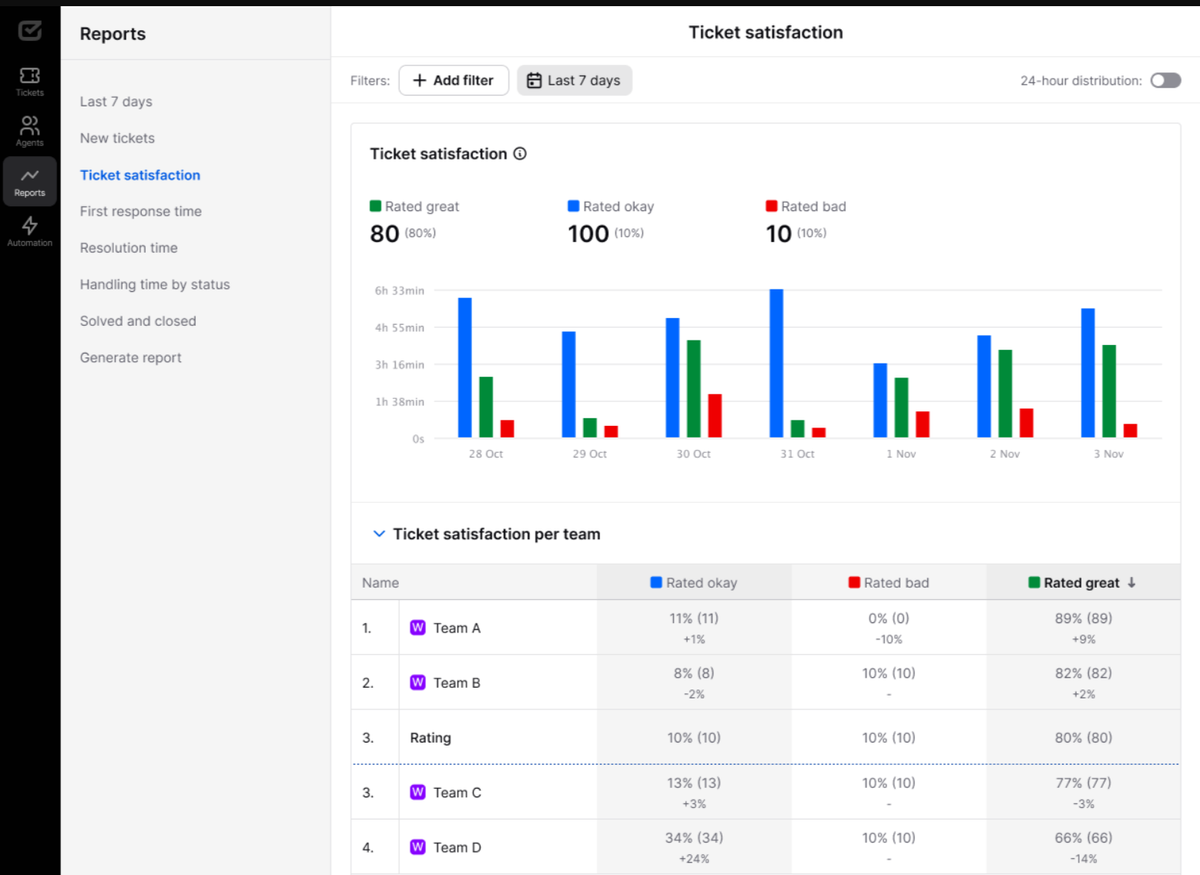Open the Tickets section in sidebar

(30, 81)
